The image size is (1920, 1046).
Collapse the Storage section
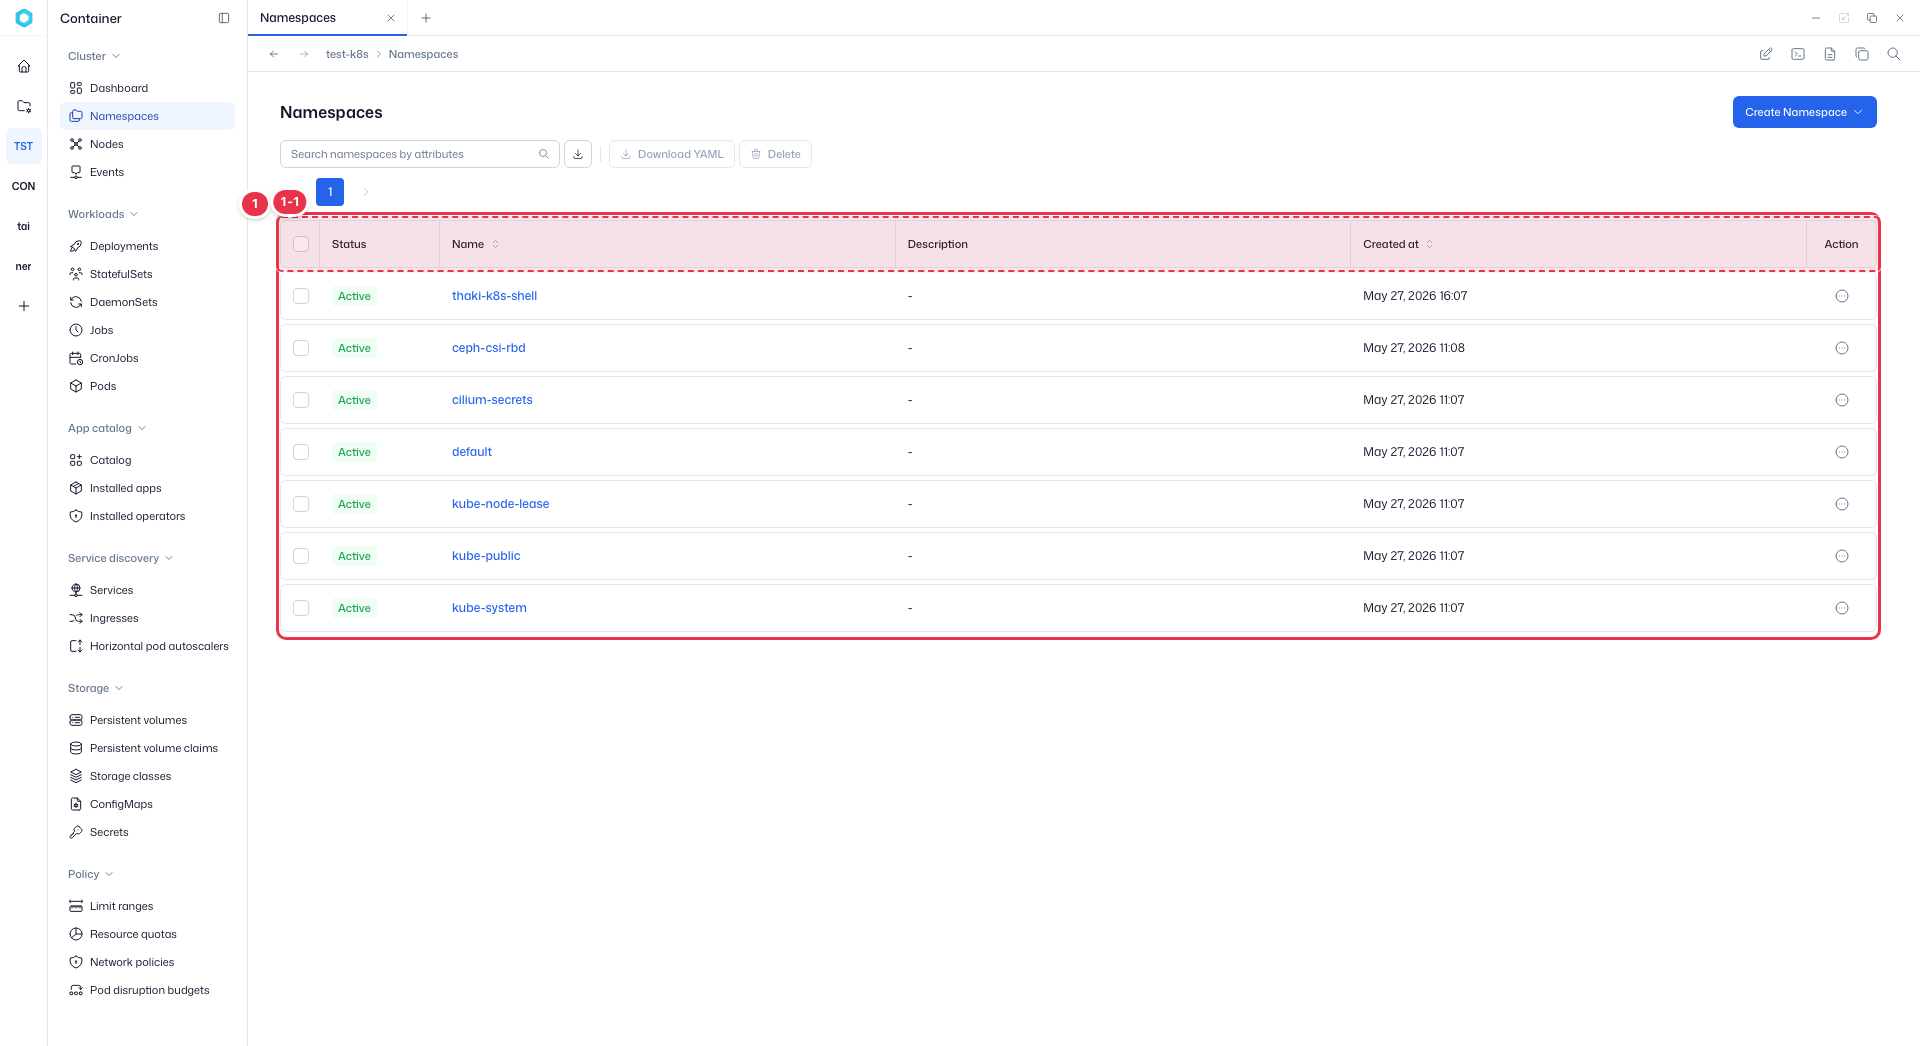(x=95, y=688)
